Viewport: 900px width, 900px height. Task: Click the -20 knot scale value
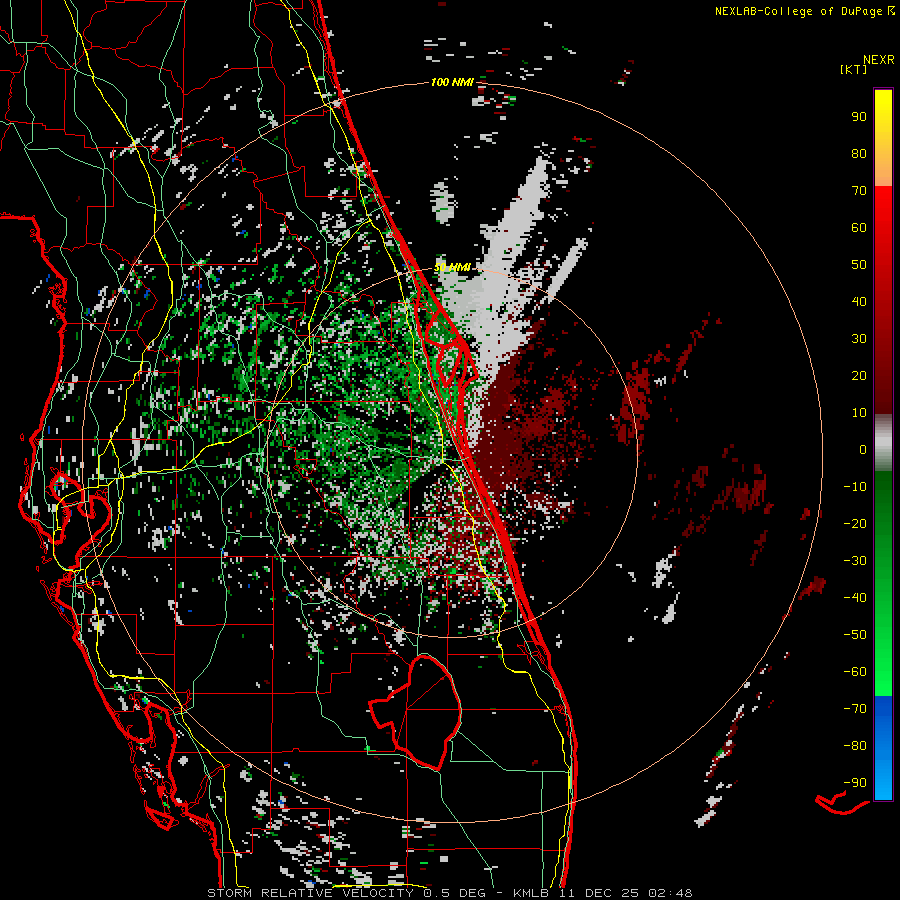click(x=855, y=523)
